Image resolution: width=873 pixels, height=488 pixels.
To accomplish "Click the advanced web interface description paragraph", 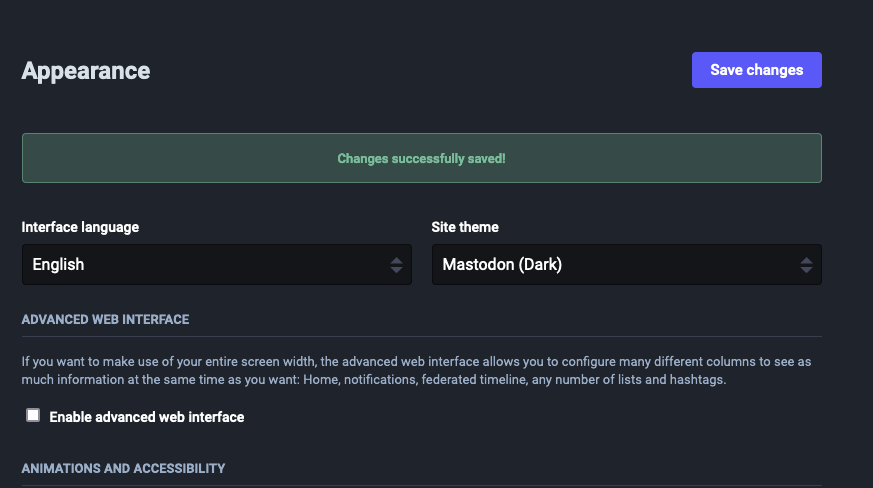I will [x=421, y=370].
